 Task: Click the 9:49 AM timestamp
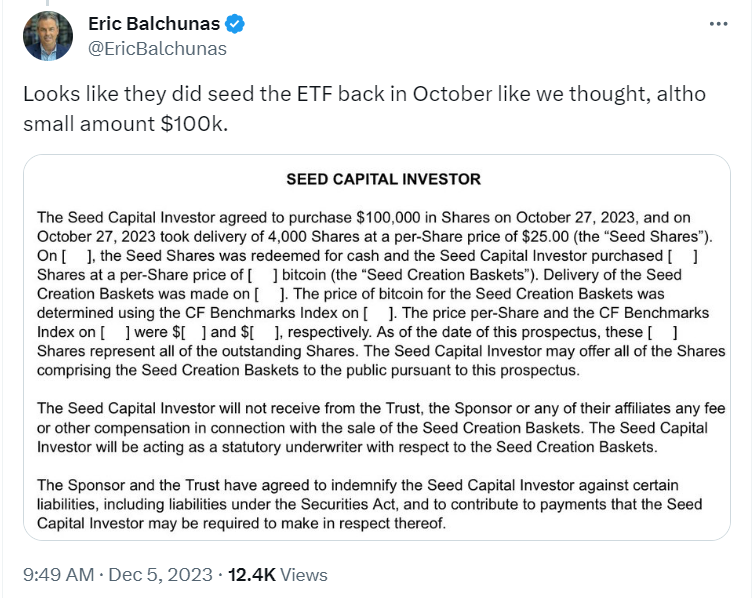(59, 575)
